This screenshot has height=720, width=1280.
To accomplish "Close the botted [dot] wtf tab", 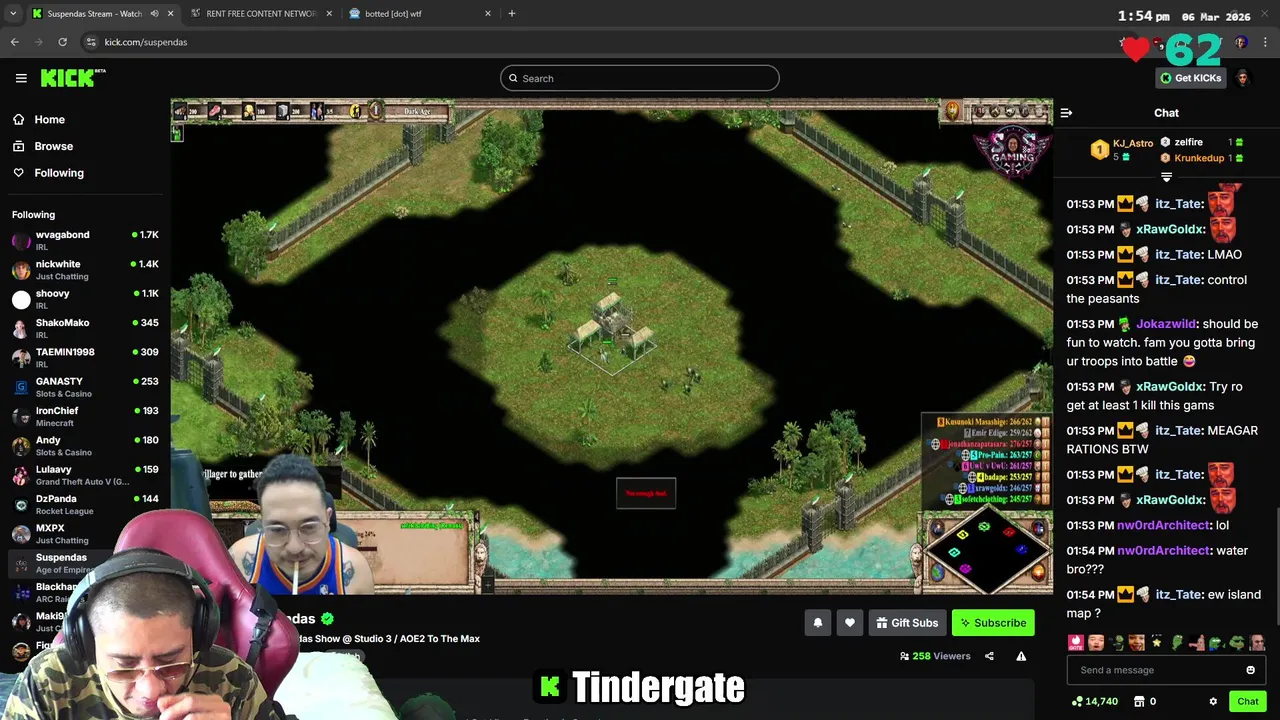I will [488, 14].
